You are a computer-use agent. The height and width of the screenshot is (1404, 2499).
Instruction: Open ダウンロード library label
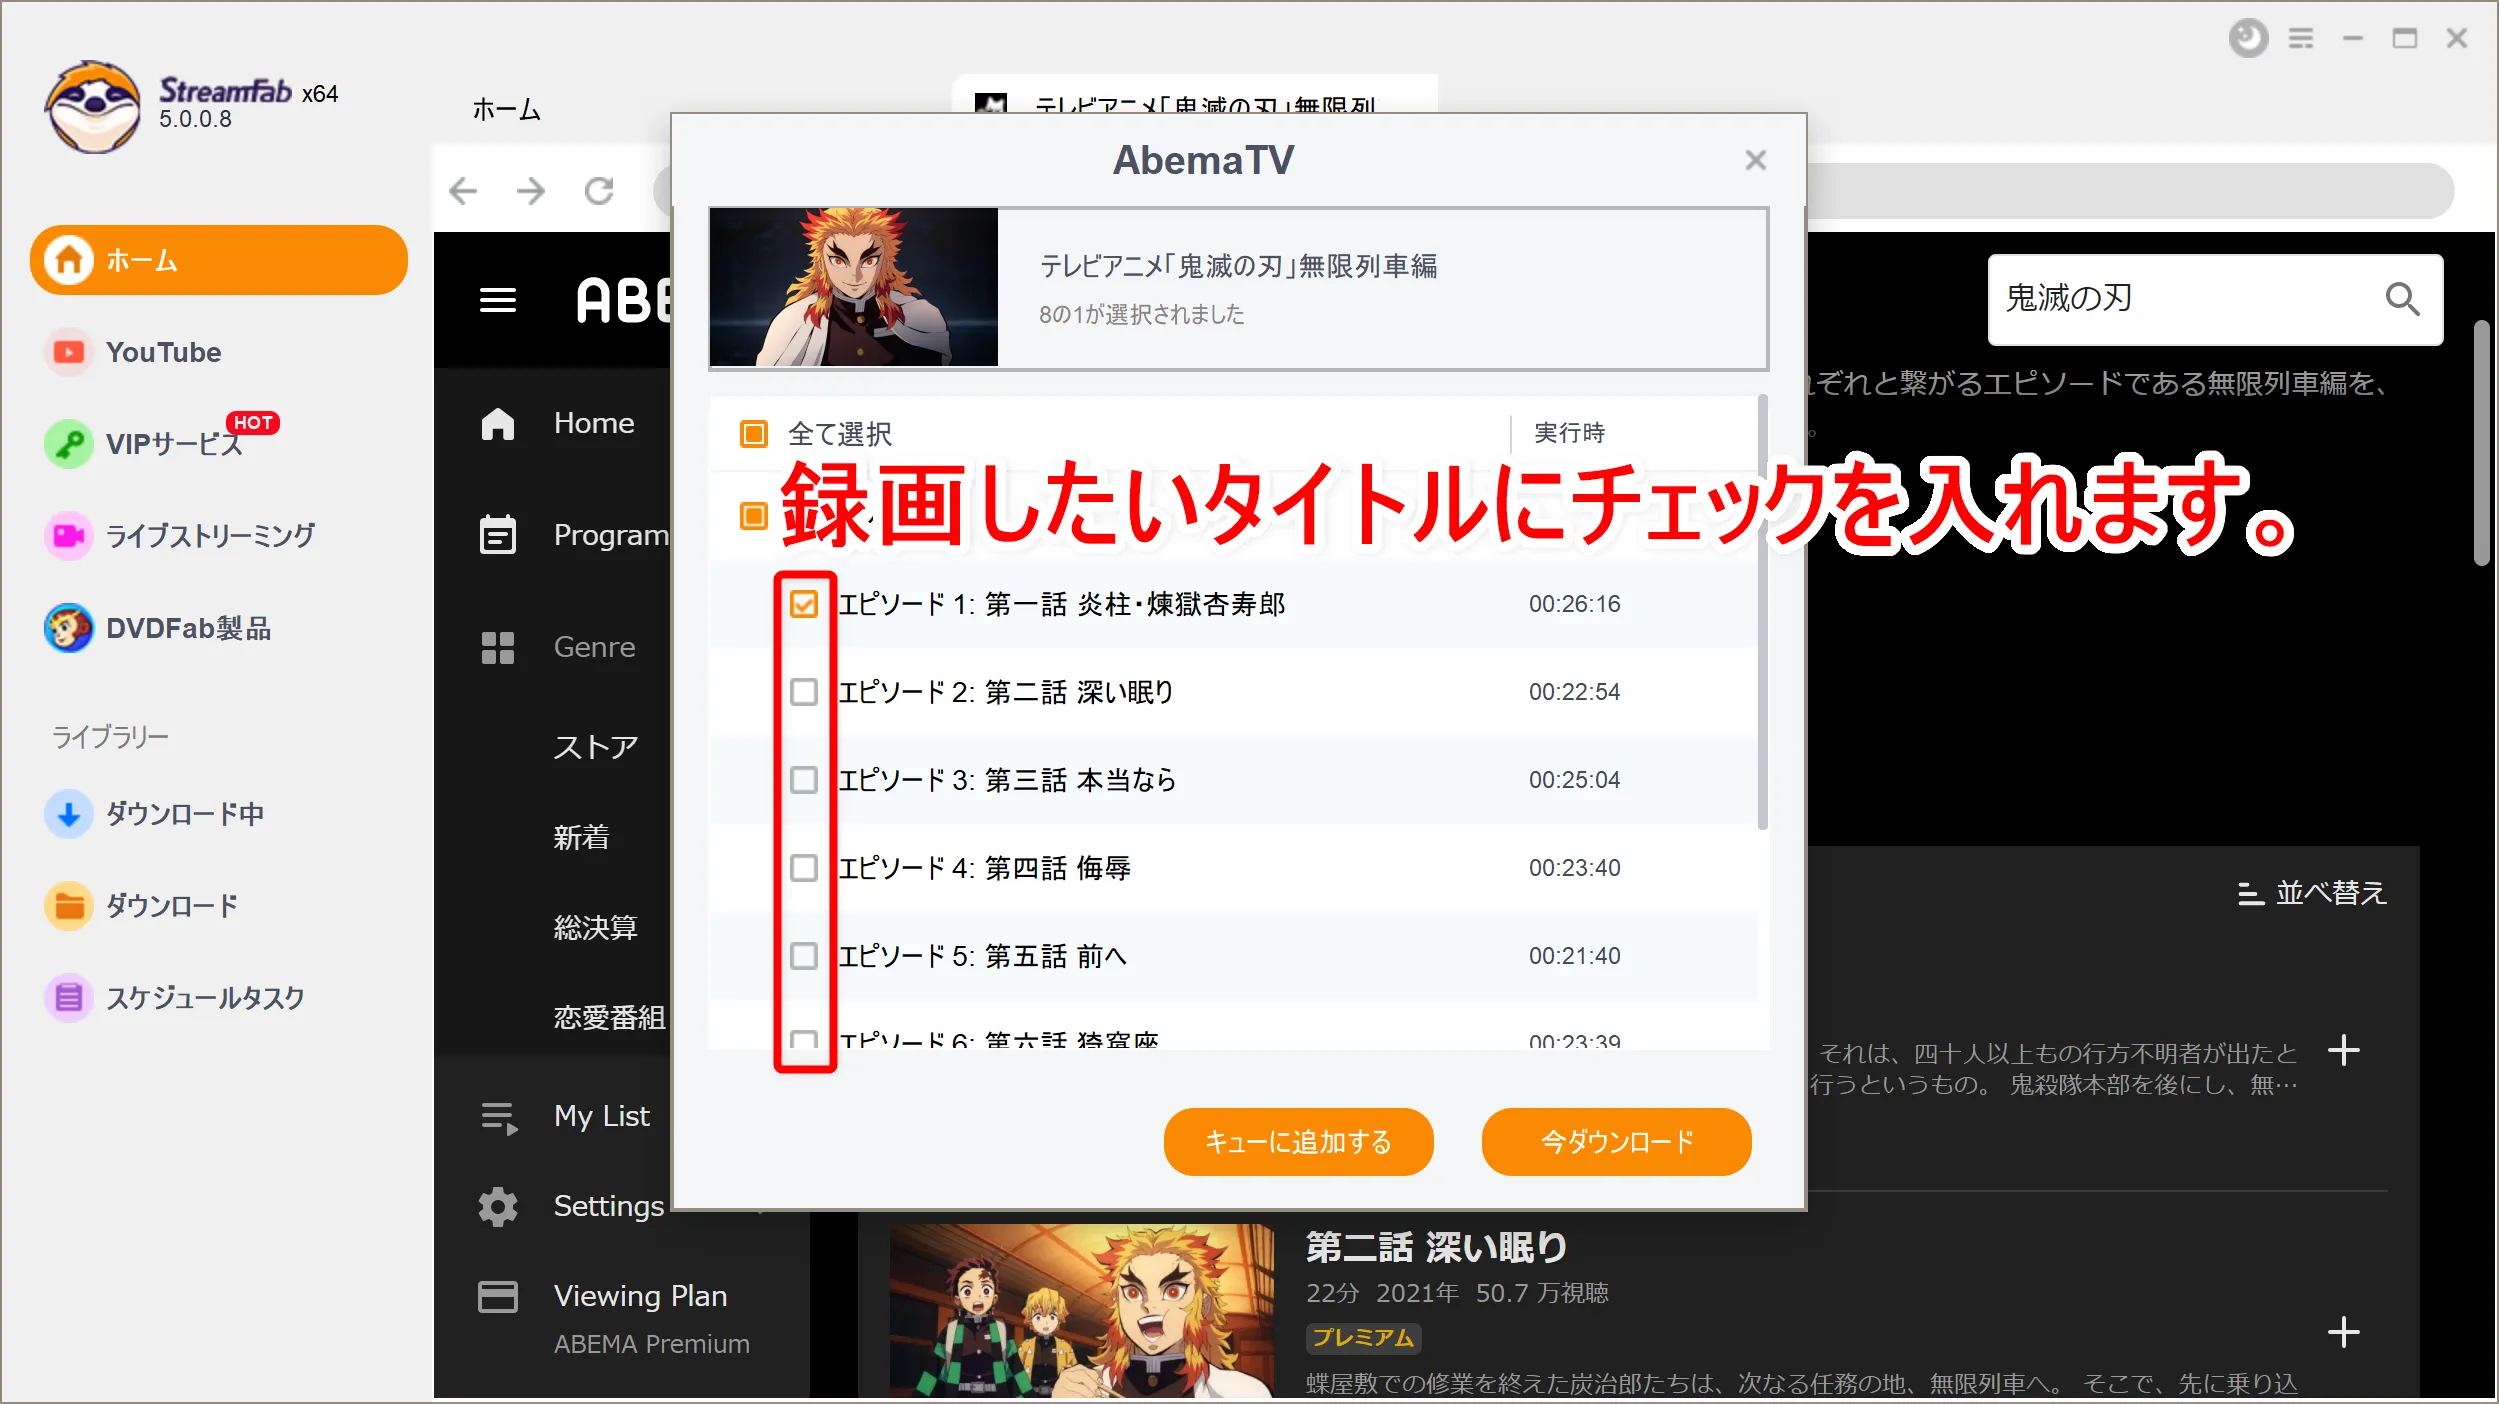pyautogui.click(x=172, y=906)
